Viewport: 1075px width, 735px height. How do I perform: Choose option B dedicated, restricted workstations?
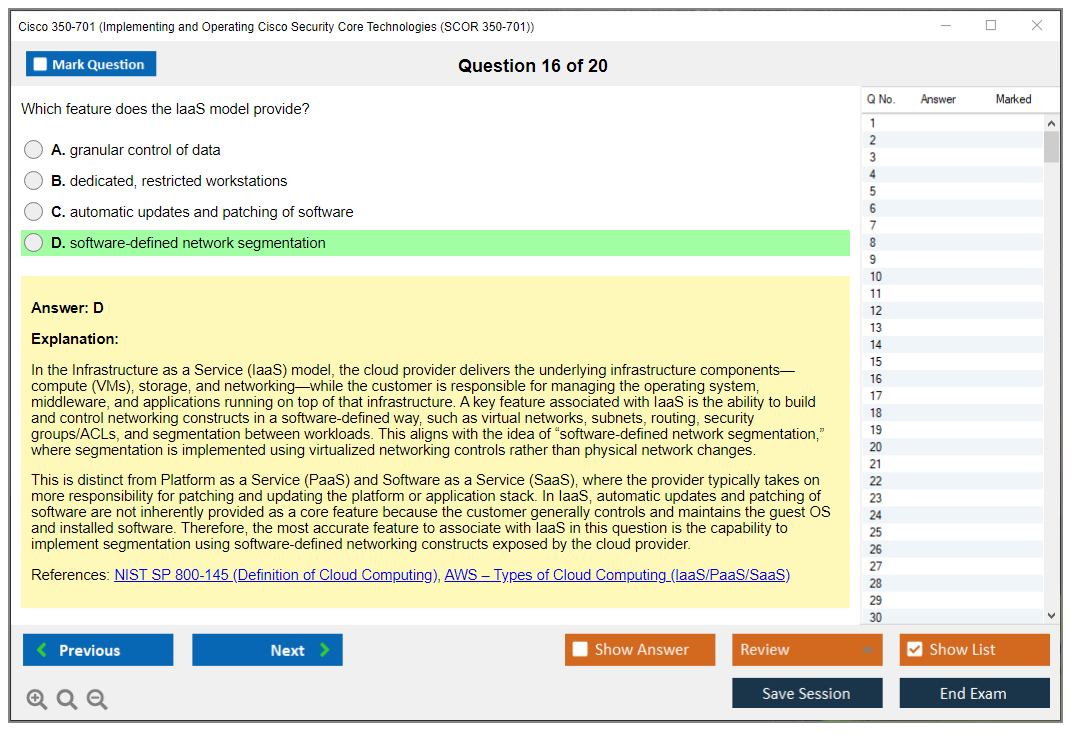[34, 181]
